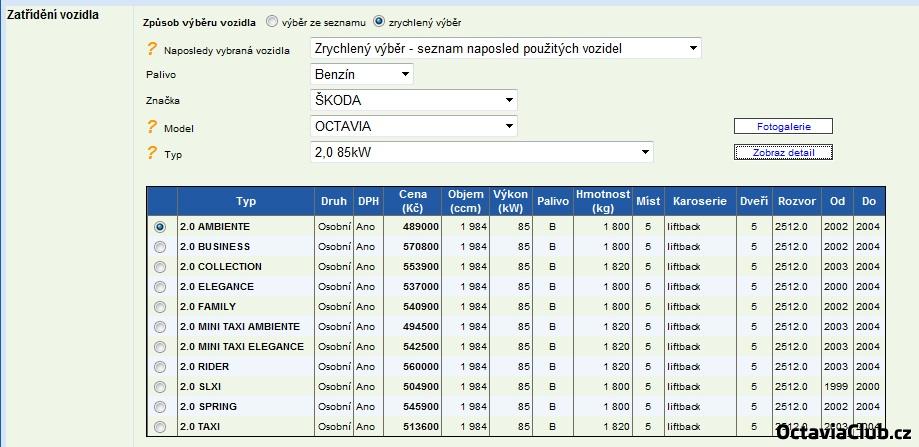
Task: Select radio button for 2.0 MINI TAXI AMBIENTE
Action: 160,327
